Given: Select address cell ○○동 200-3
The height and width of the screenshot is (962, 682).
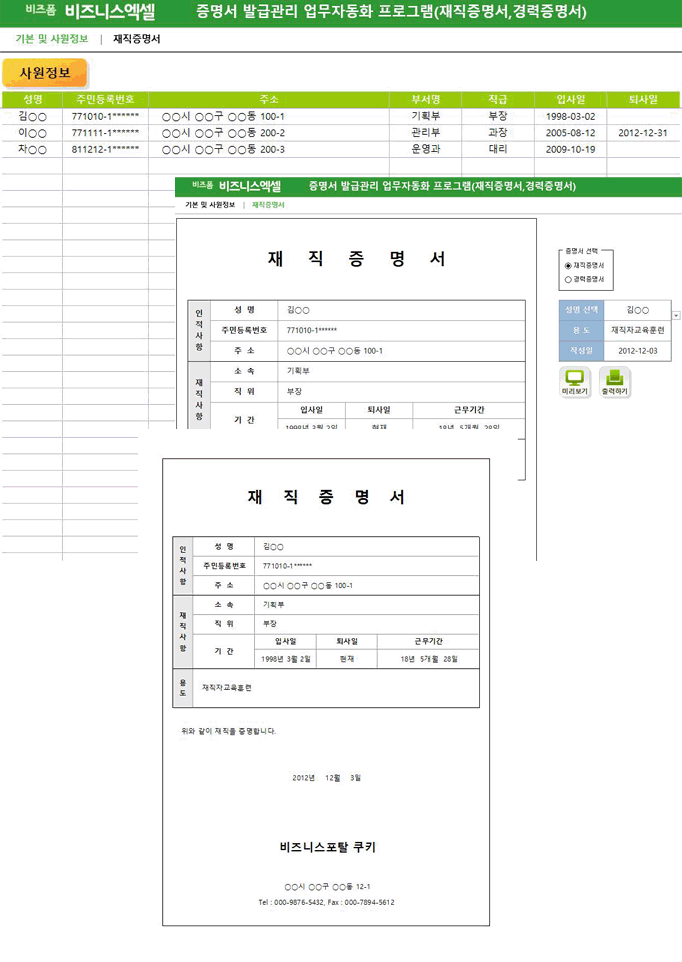Looking at the screenshot, I should coord(269,149).
